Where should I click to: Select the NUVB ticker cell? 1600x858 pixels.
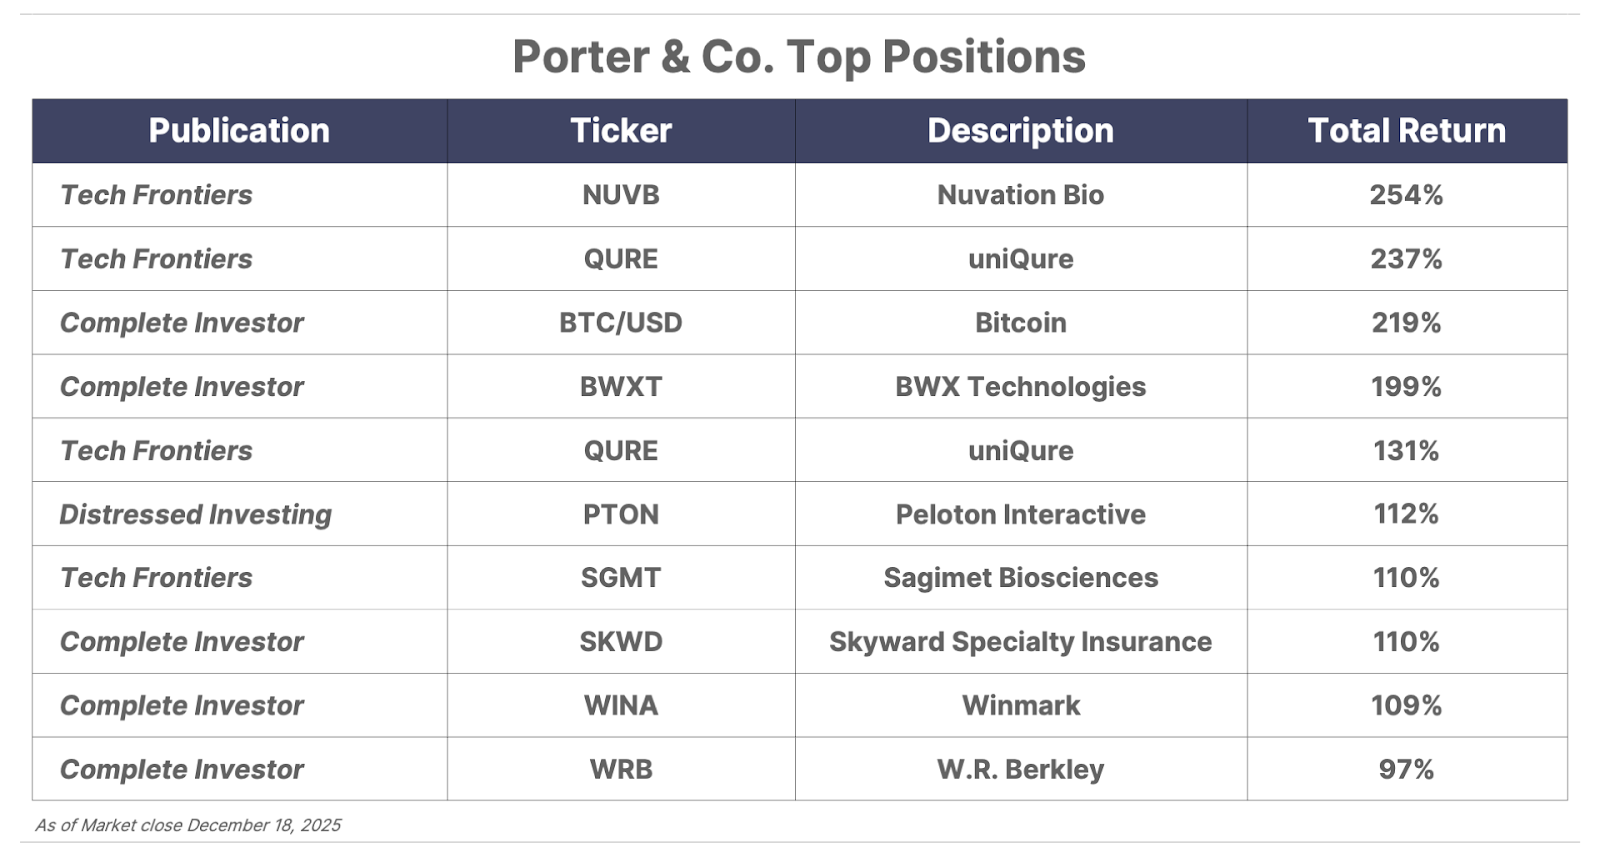tap(621, 195)
